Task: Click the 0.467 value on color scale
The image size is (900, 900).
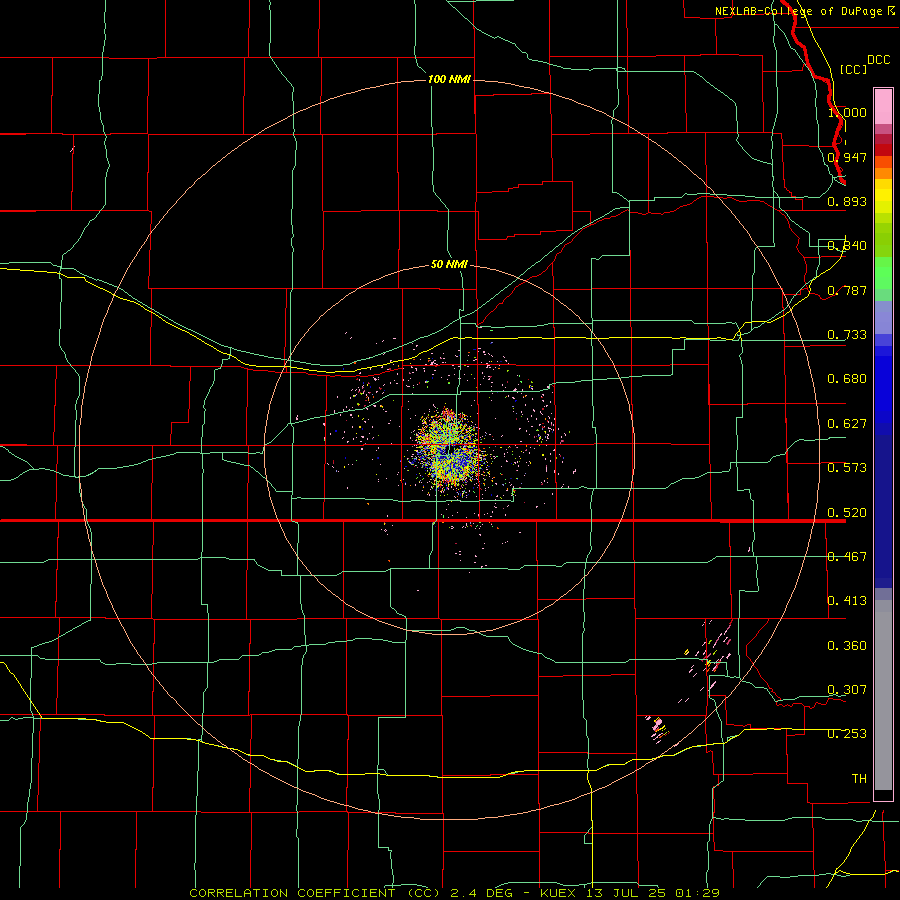Action: tap(847, 557)
